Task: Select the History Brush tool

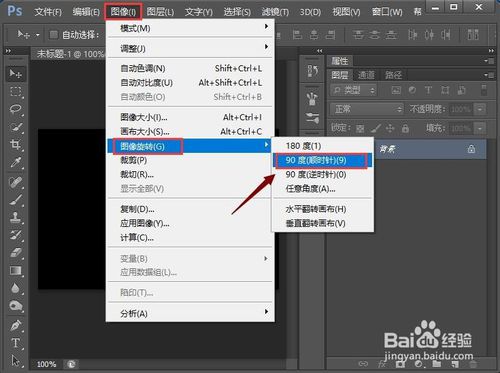Action: [x=15, y=235]
